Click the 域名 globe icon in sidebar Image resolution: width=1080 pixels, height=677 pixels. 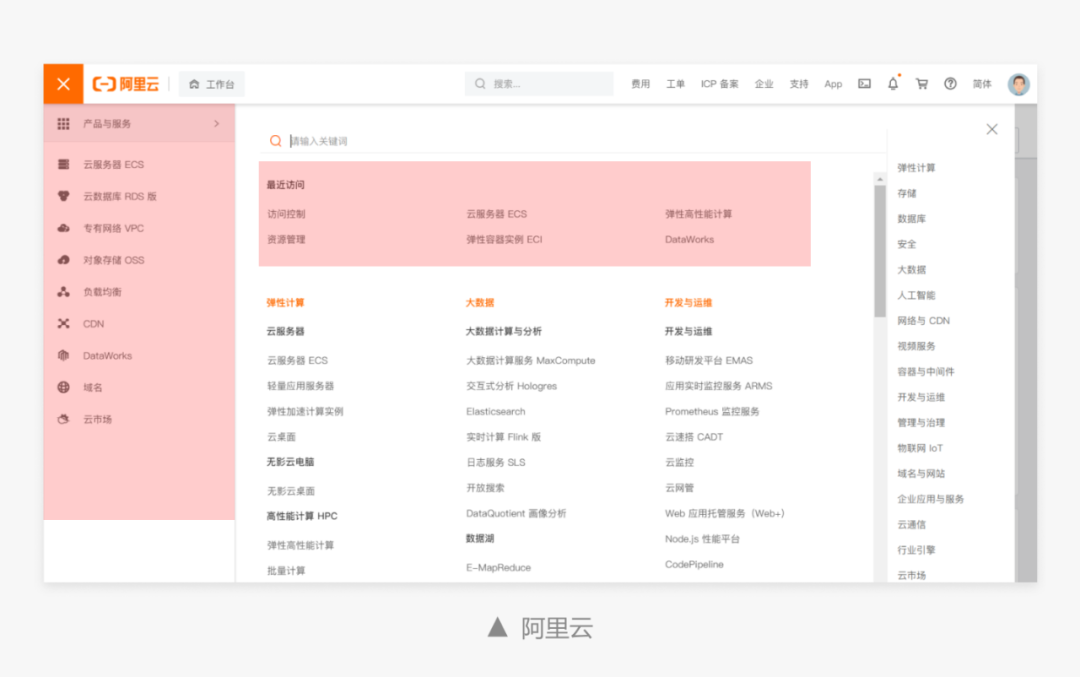tap(63, 387)
